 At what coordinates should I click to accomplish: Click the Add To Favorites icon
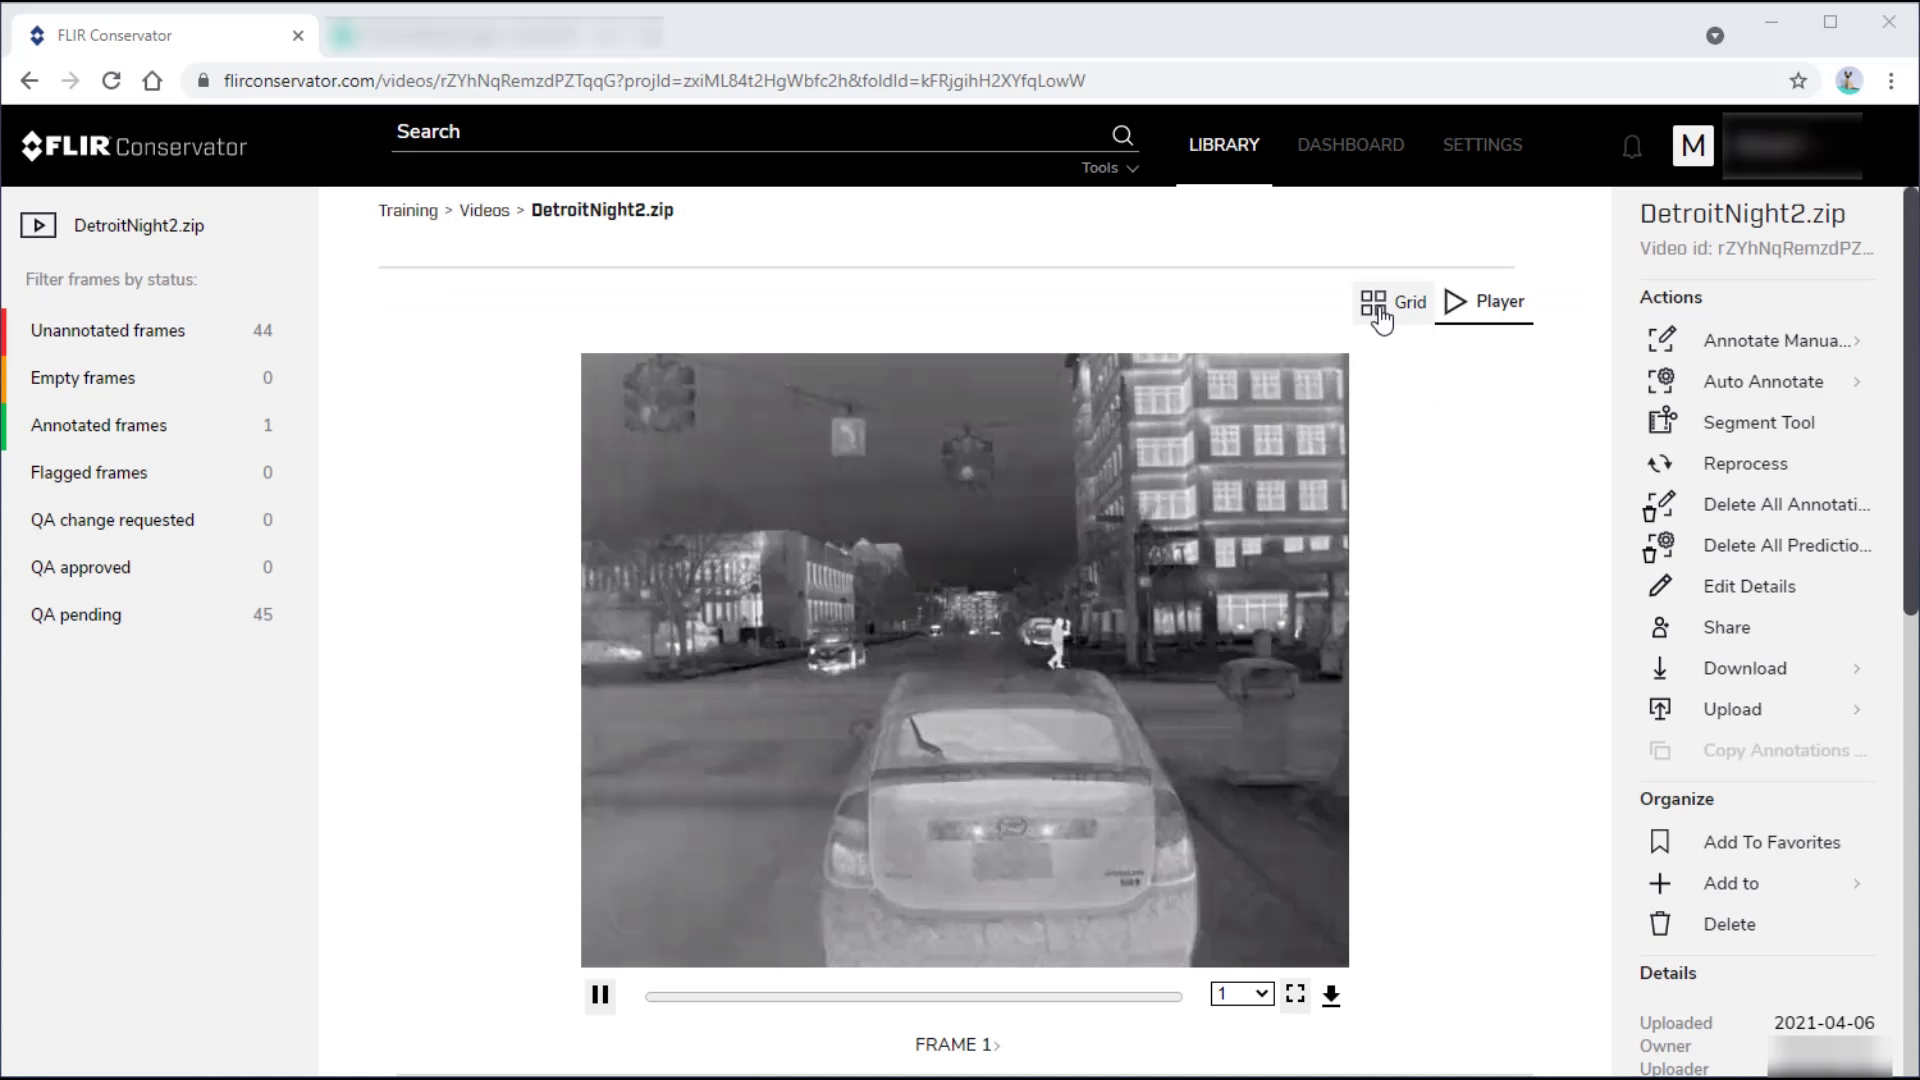1660,841
